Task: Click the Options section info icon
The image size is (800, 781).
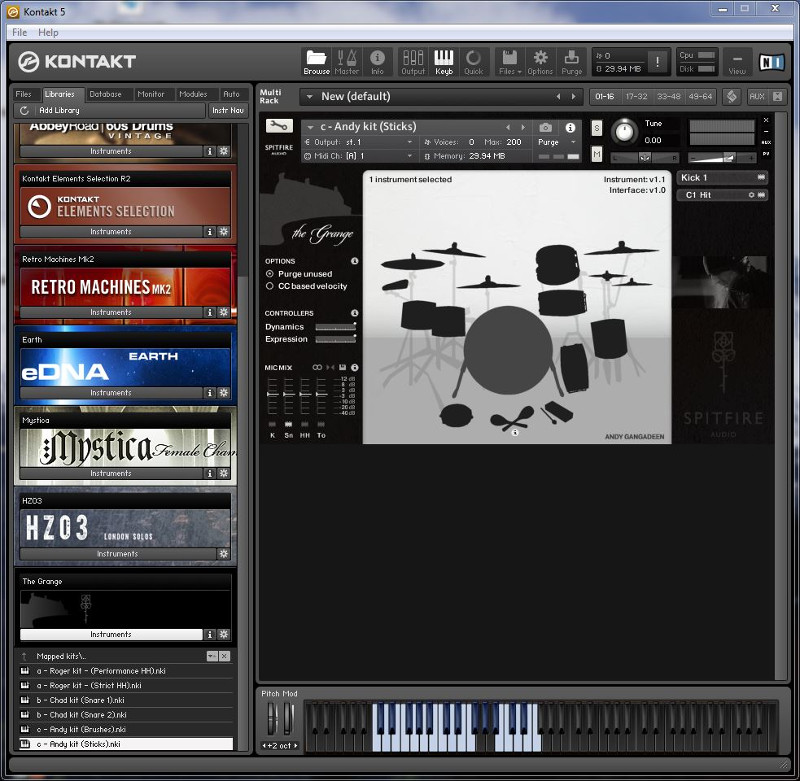Action: 355,261
